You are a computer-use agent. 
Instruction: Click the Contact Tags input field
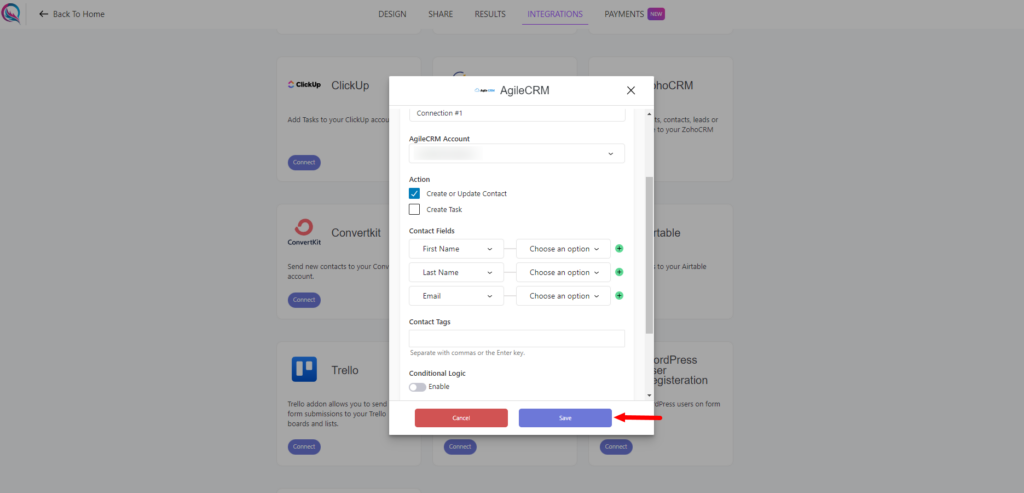click(x=517, y=338)
